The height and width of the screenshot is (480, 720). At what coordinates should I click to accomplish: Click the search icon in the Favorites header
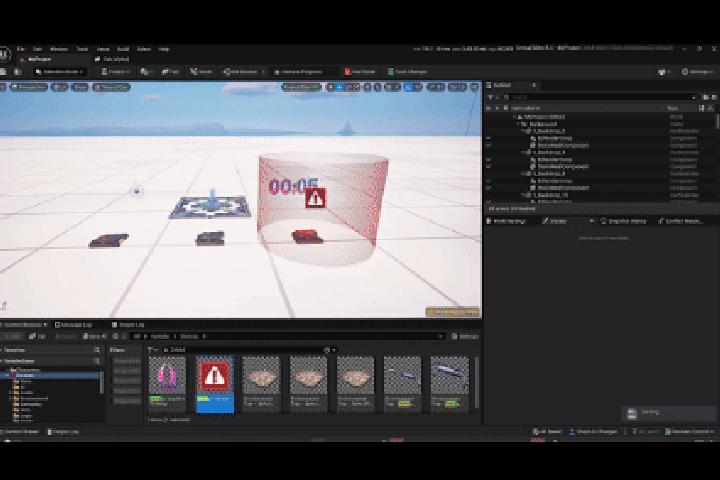coord(97,350)
